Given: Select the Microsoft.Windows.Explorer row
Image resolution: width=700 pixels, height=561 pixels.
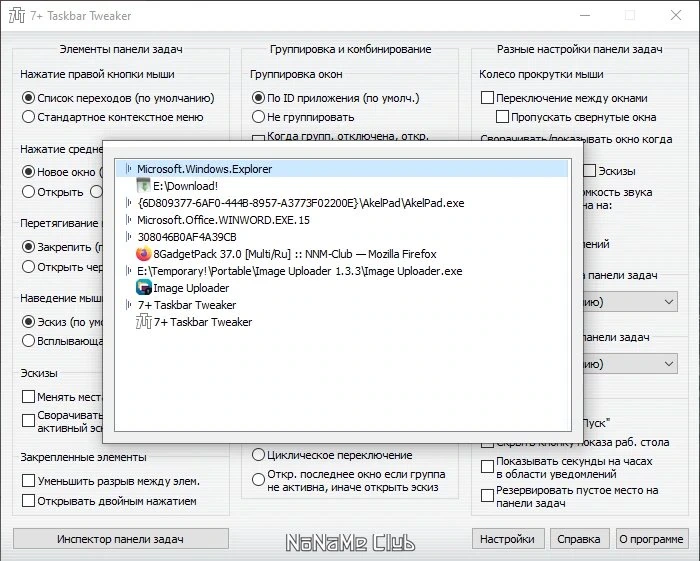Looking at the screenshot, I should pyautogui.click(x=342, y=169).
